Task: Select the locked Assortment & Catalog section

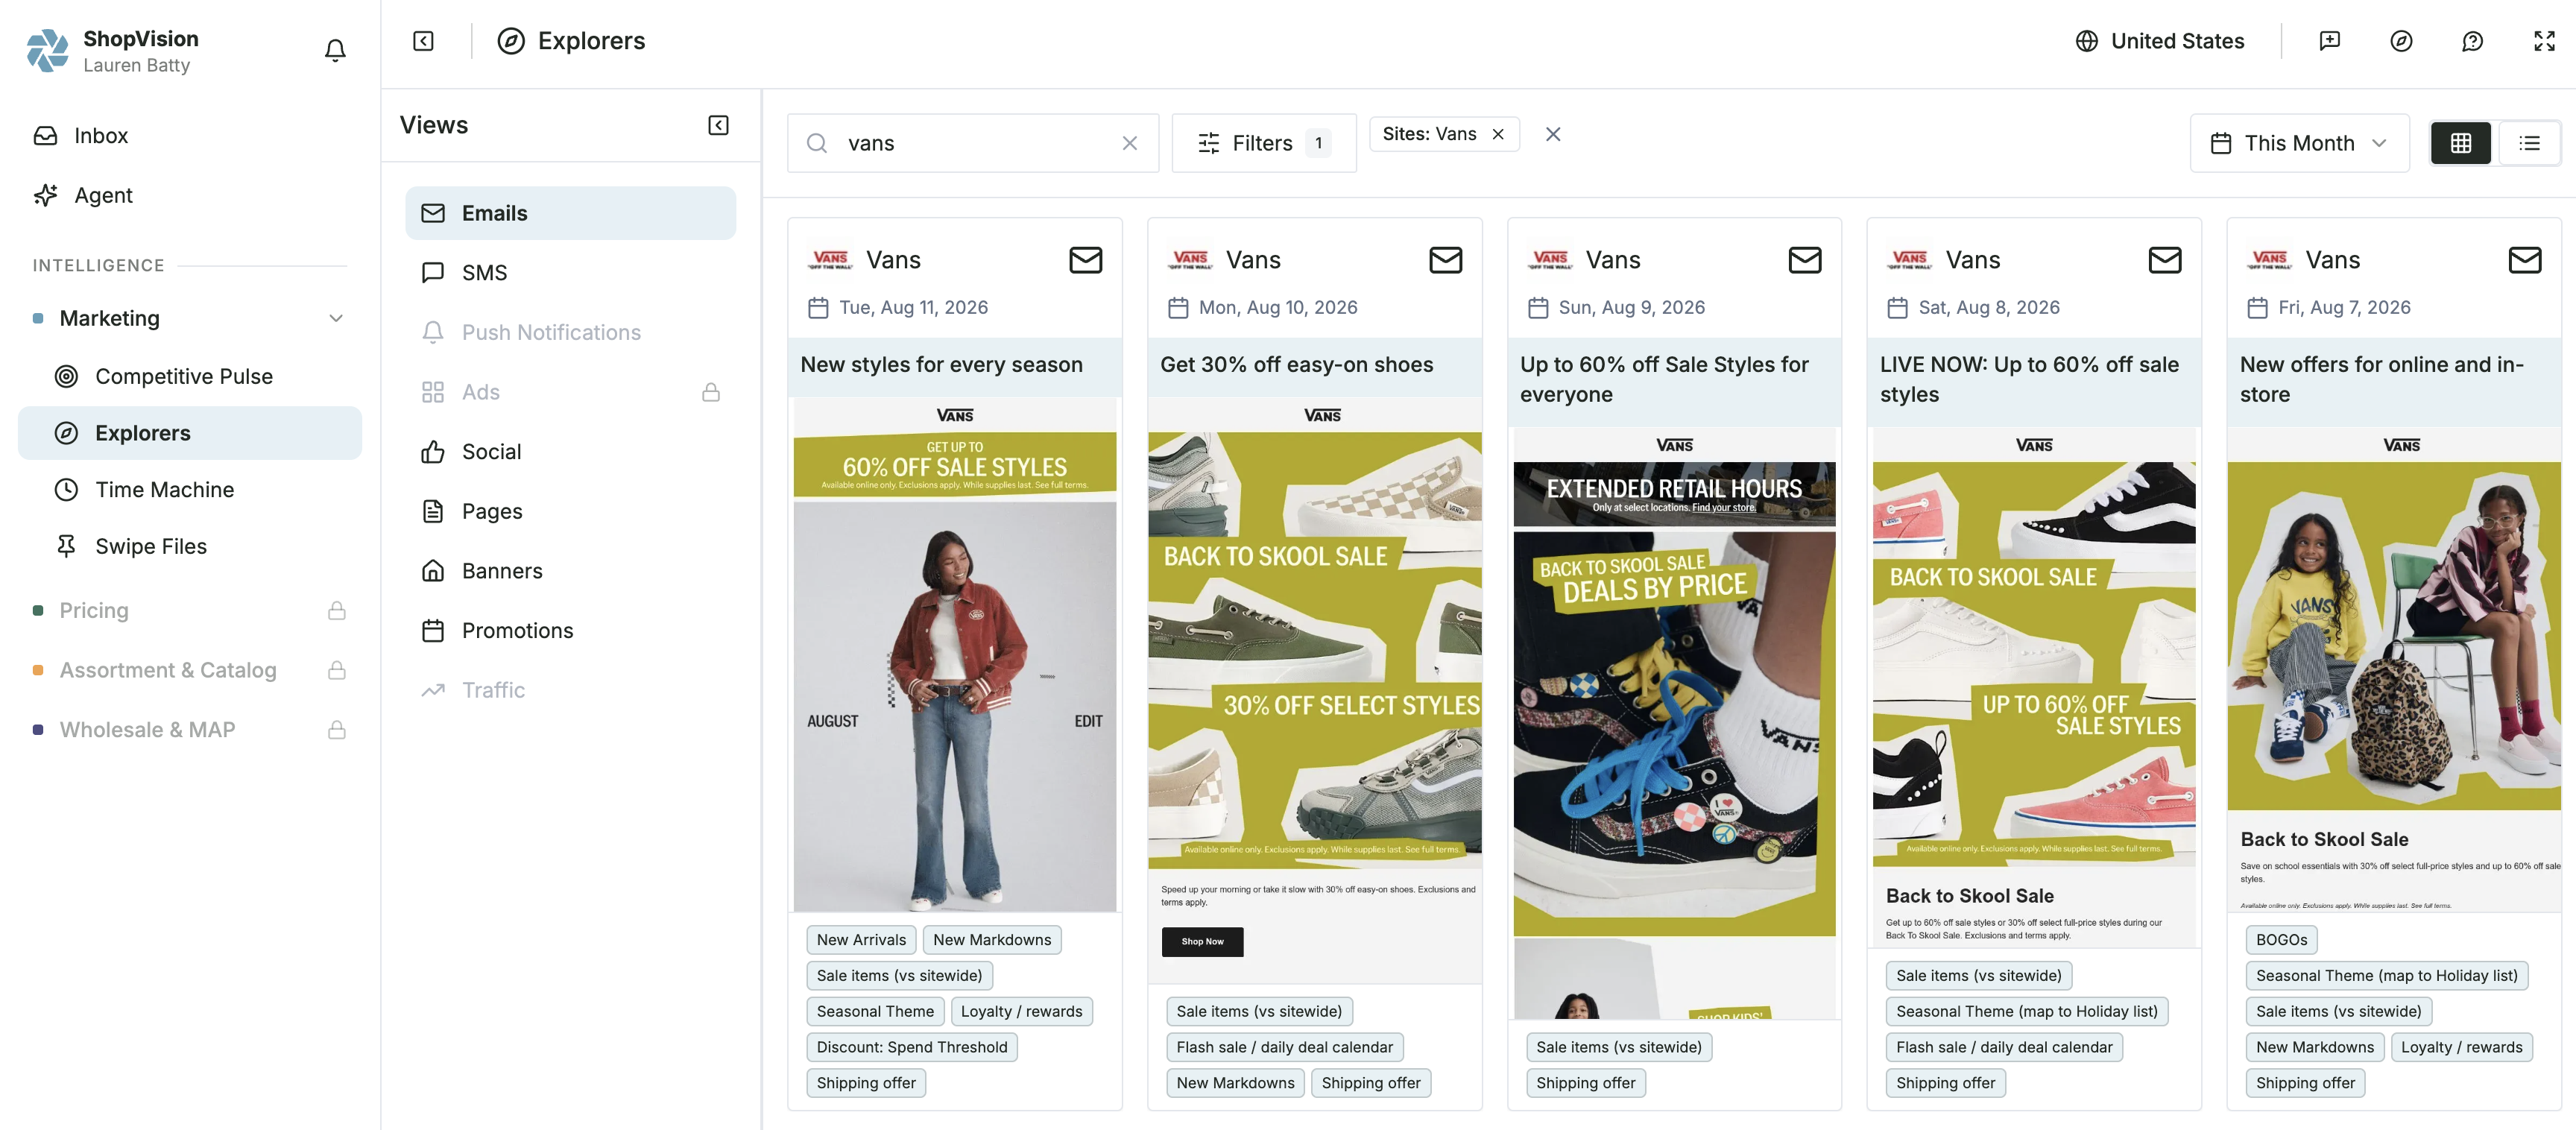Action: click(190, 670)
